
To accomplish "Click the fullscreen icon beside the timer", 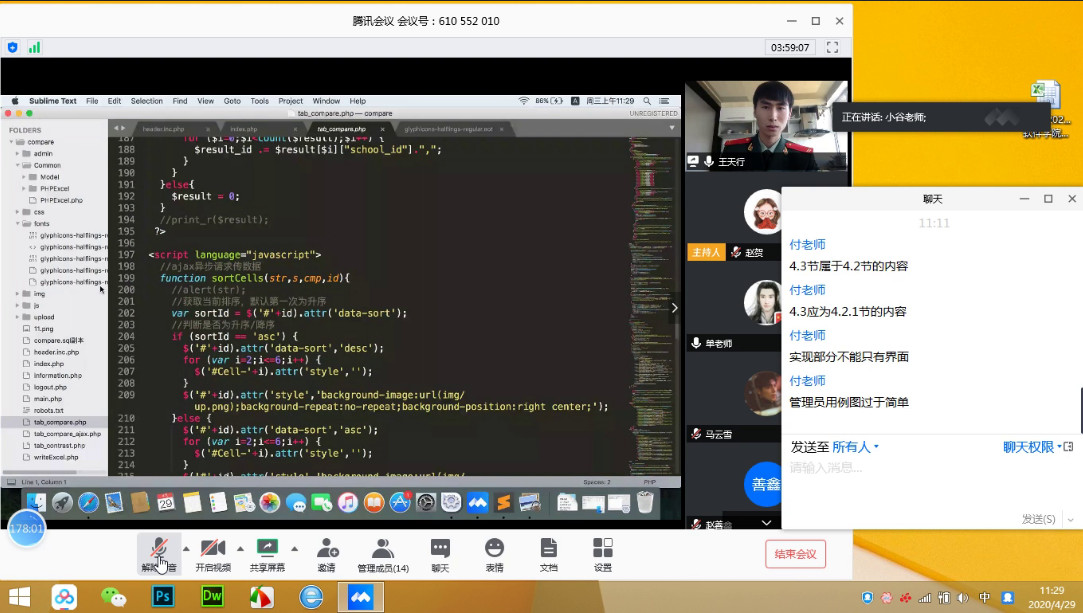I will [832, 47].
